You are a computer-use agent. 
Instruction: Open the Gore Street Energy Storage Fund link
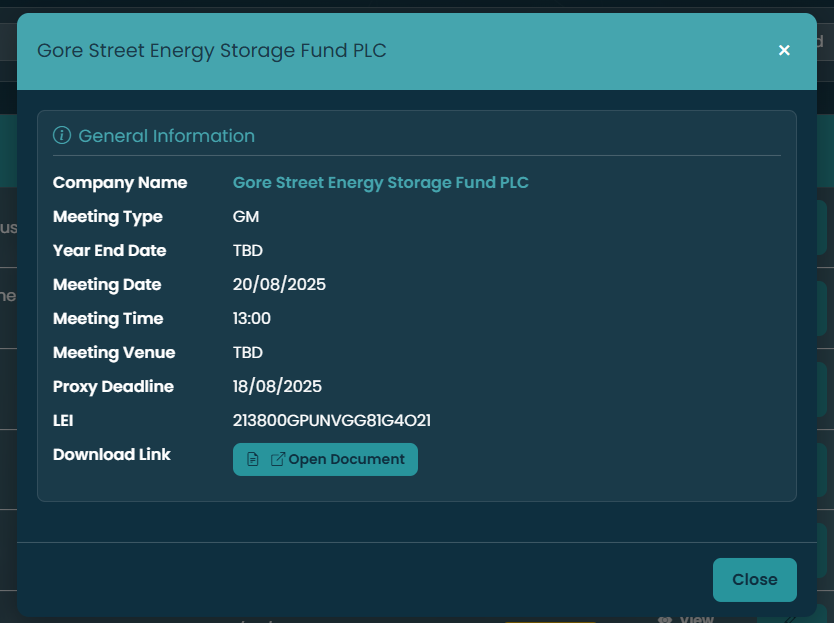[x=380, y=182]
